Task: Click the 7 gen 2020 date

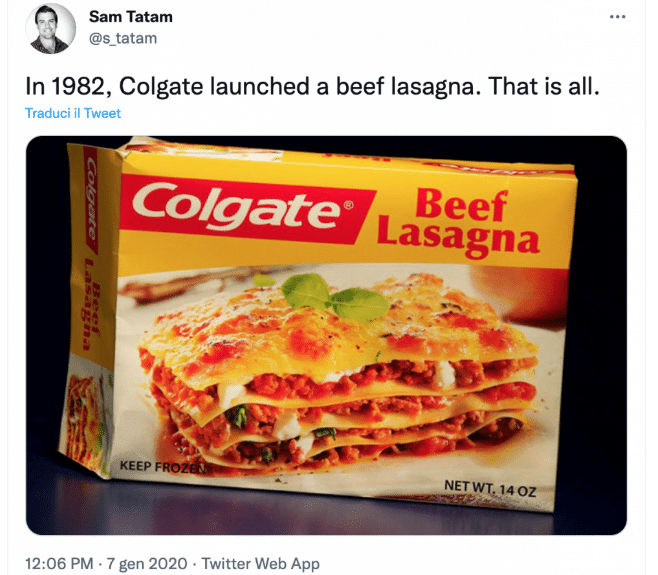Action: pyautogui.click(x=147, y=563)
